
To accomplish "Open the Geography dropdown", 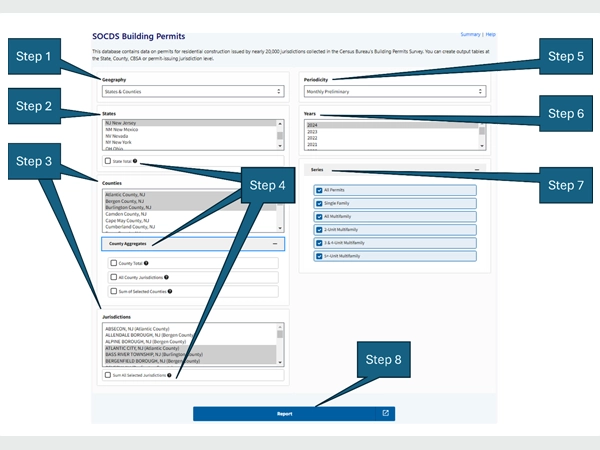I will point(193,91).
